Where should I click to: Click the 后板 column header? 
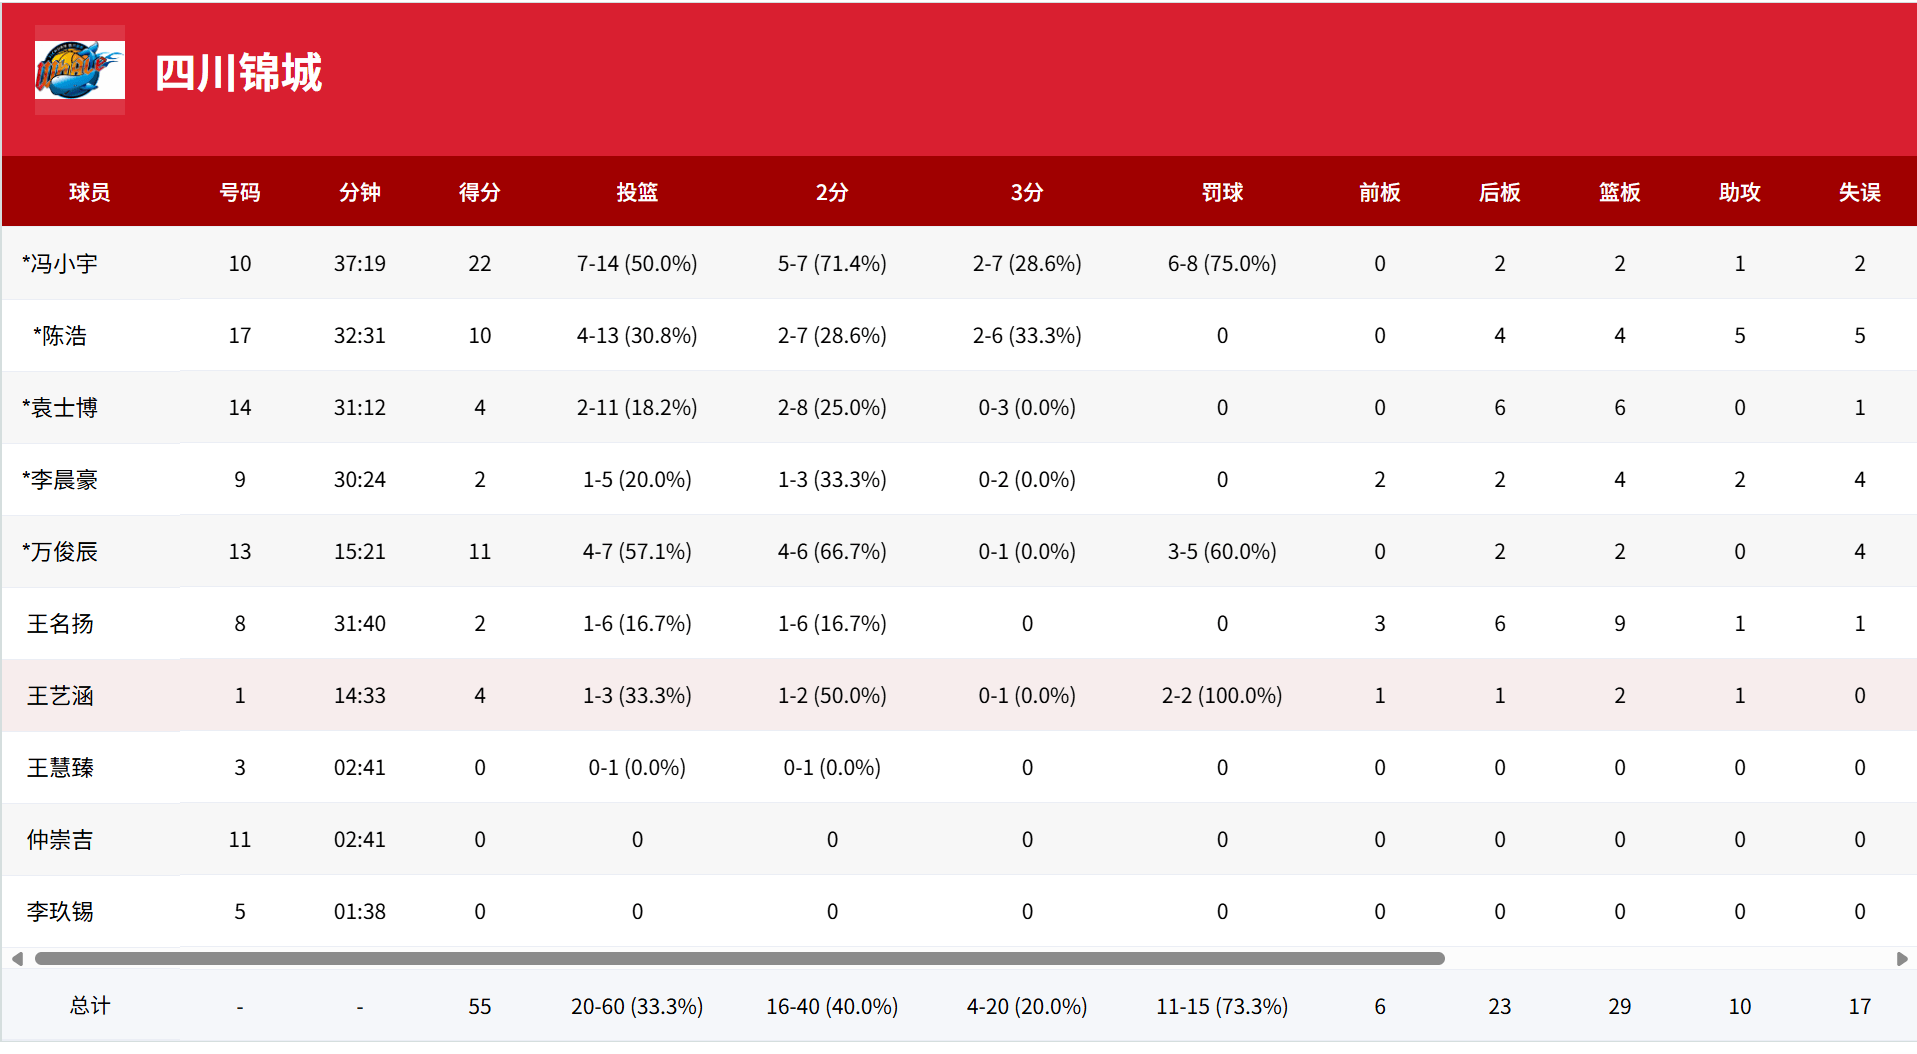[1500, 192]
